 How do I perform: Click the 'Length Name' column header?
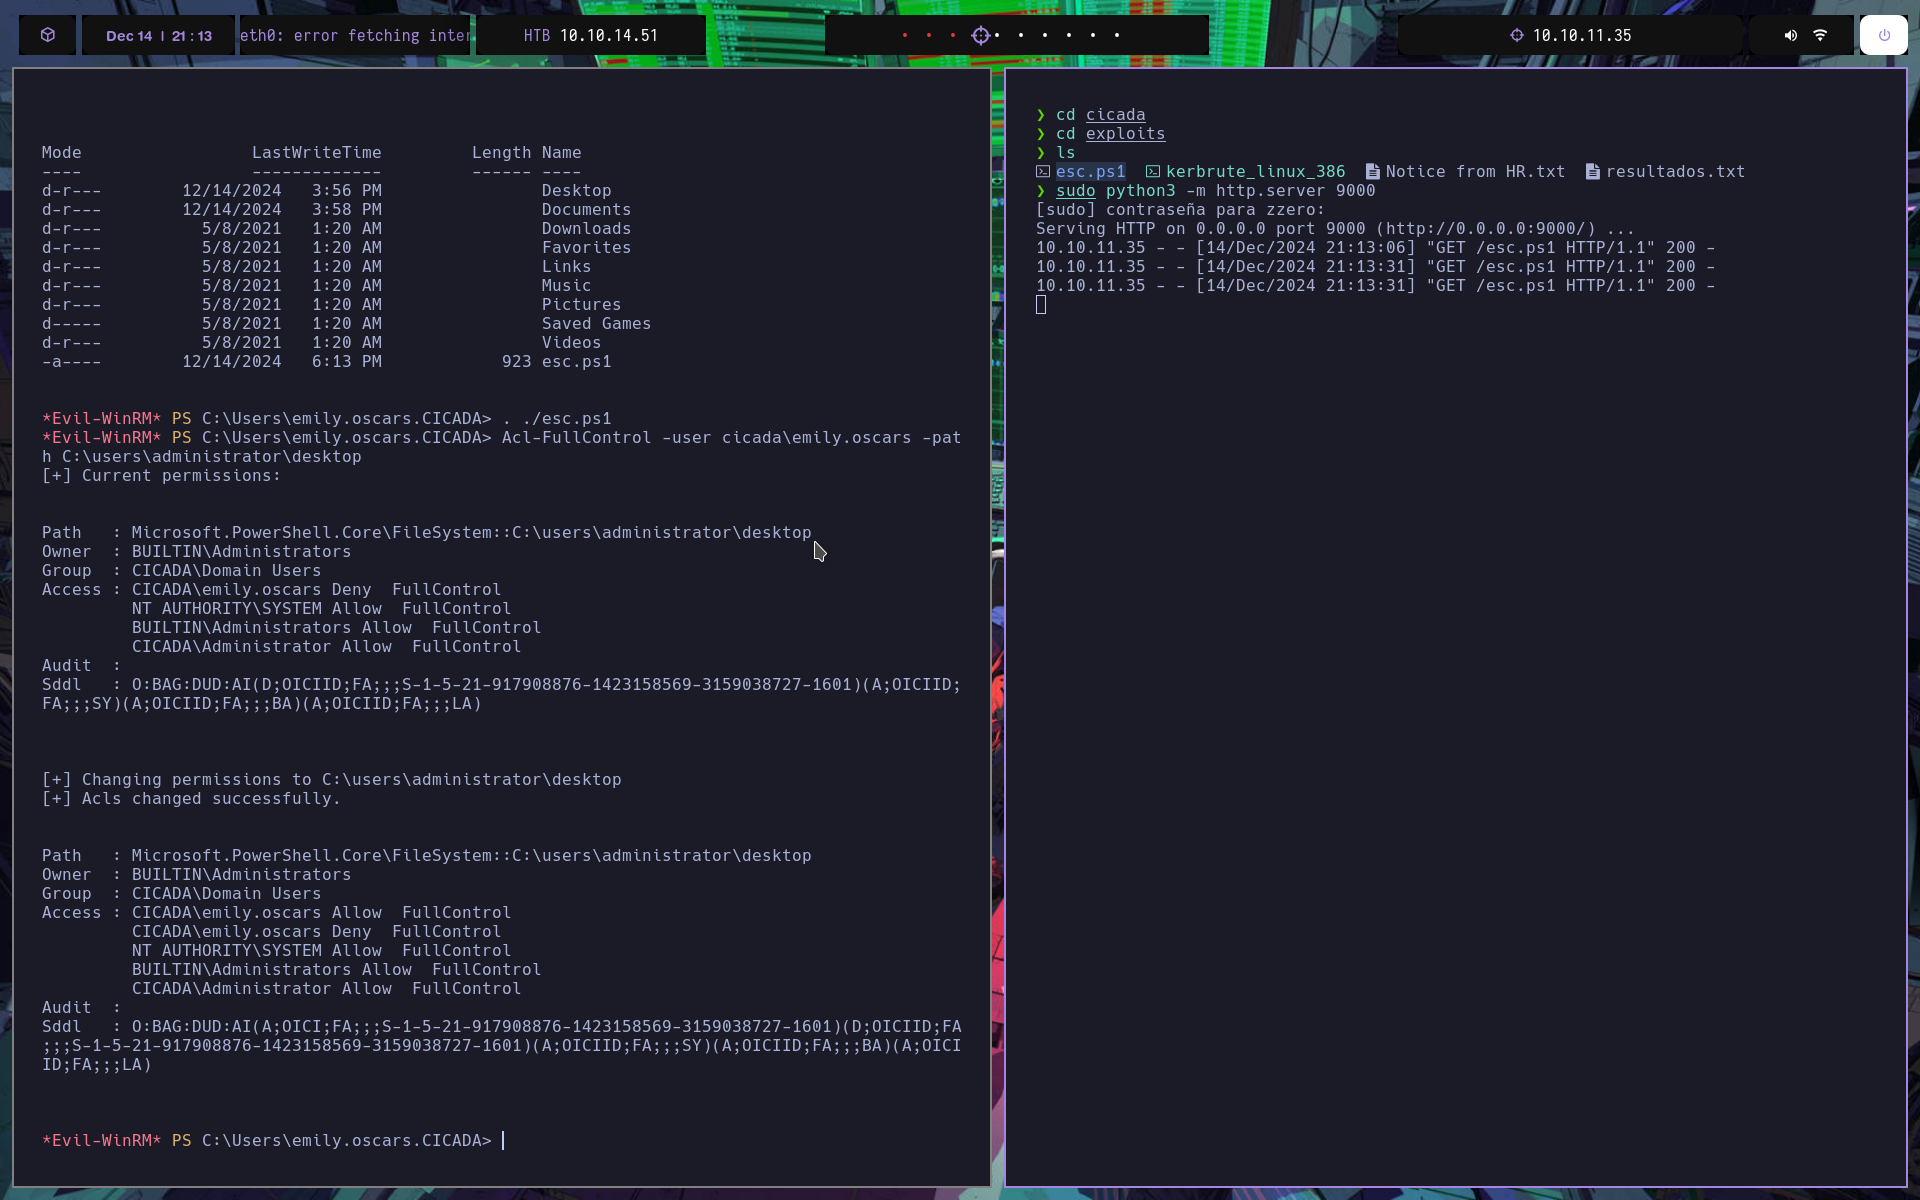[x=527, y=153]
